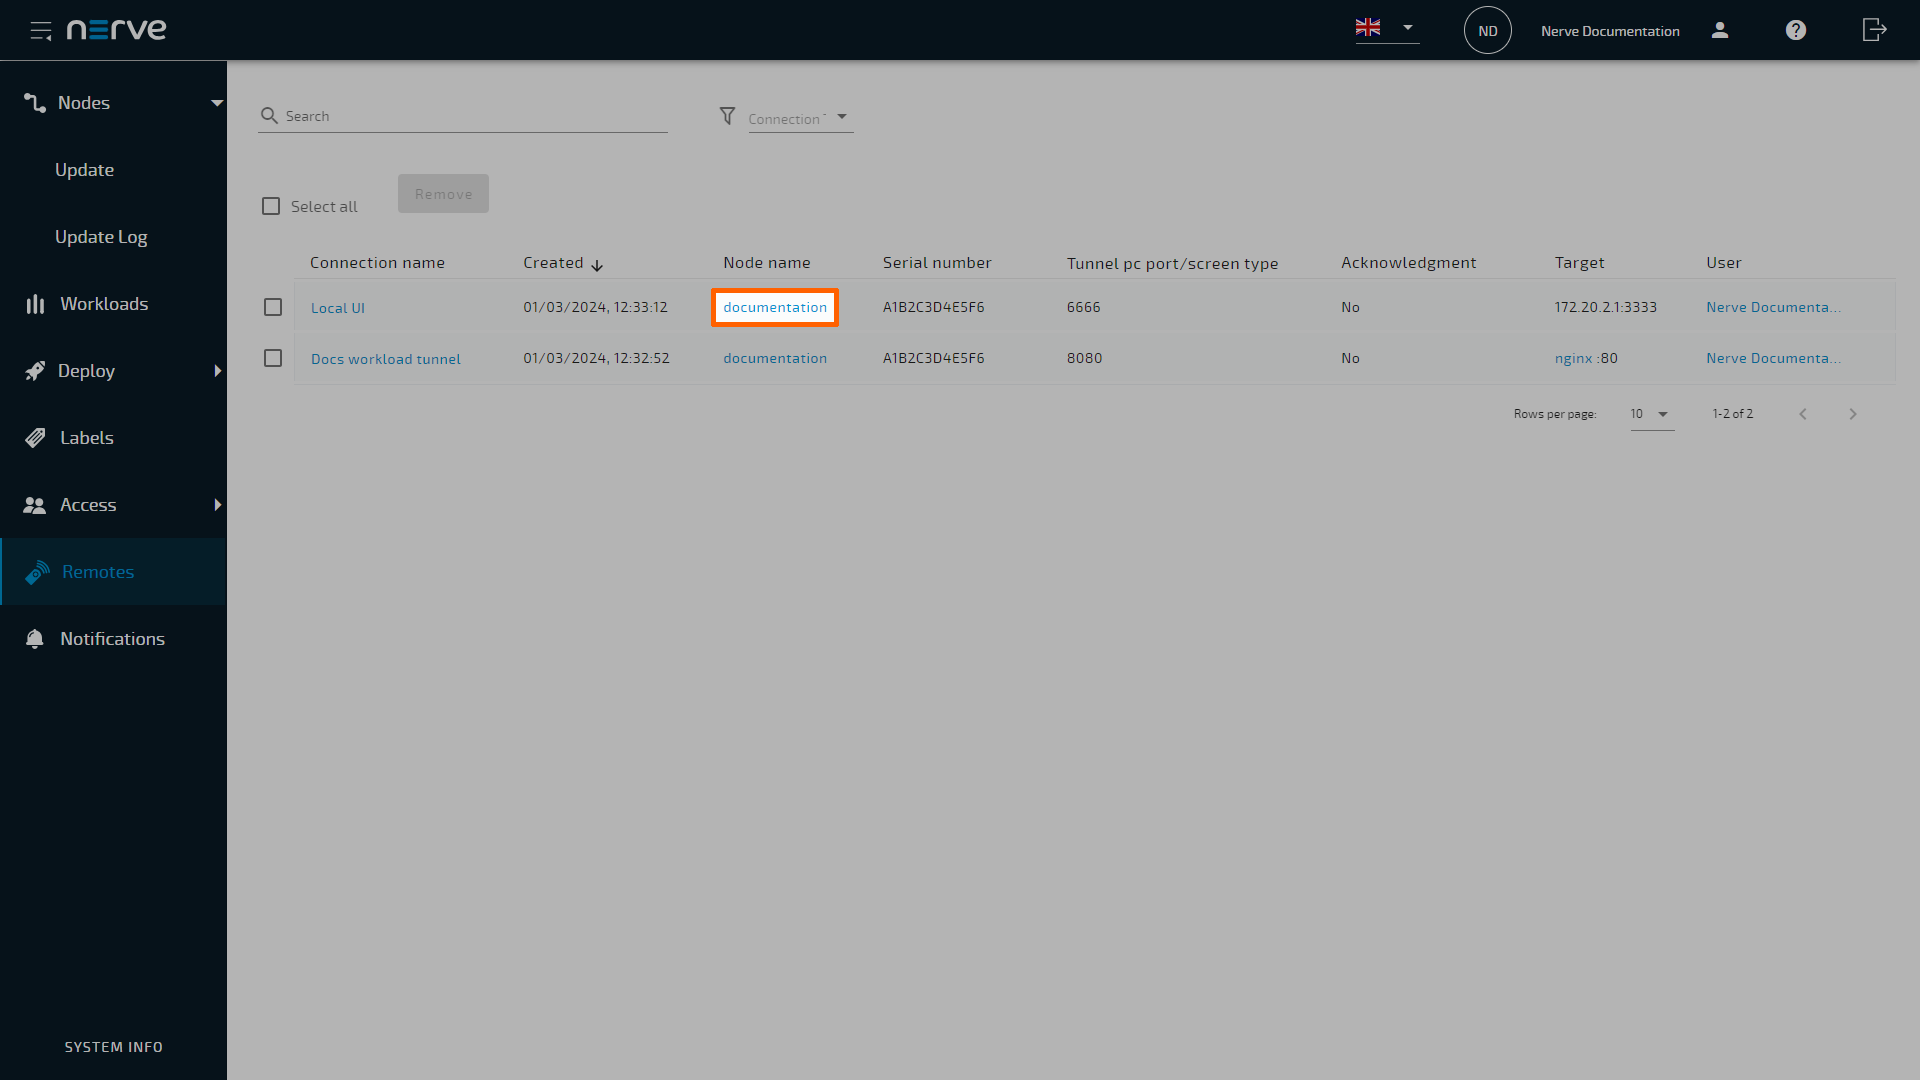
Task: Click the Access icon in sidebar
Action: 36,504
